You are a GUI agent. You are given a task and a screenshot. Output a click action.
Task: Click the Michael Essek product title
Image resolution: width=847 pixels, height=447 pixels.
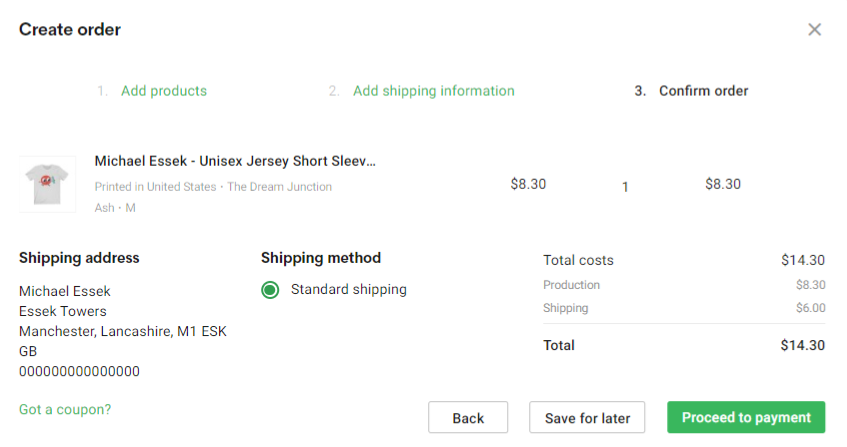pos(235,161)
